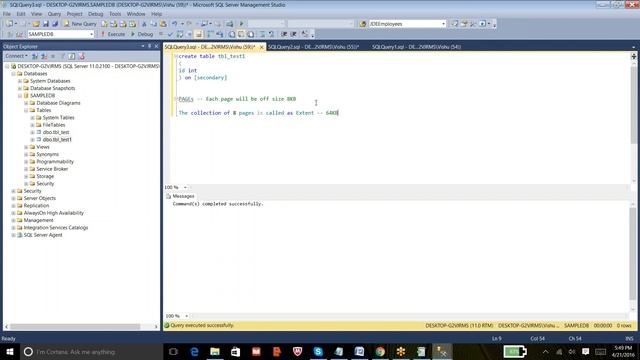Screen dimensions: 640x360
Task: Open the Tools menu
Action: (x=115, y=14)
